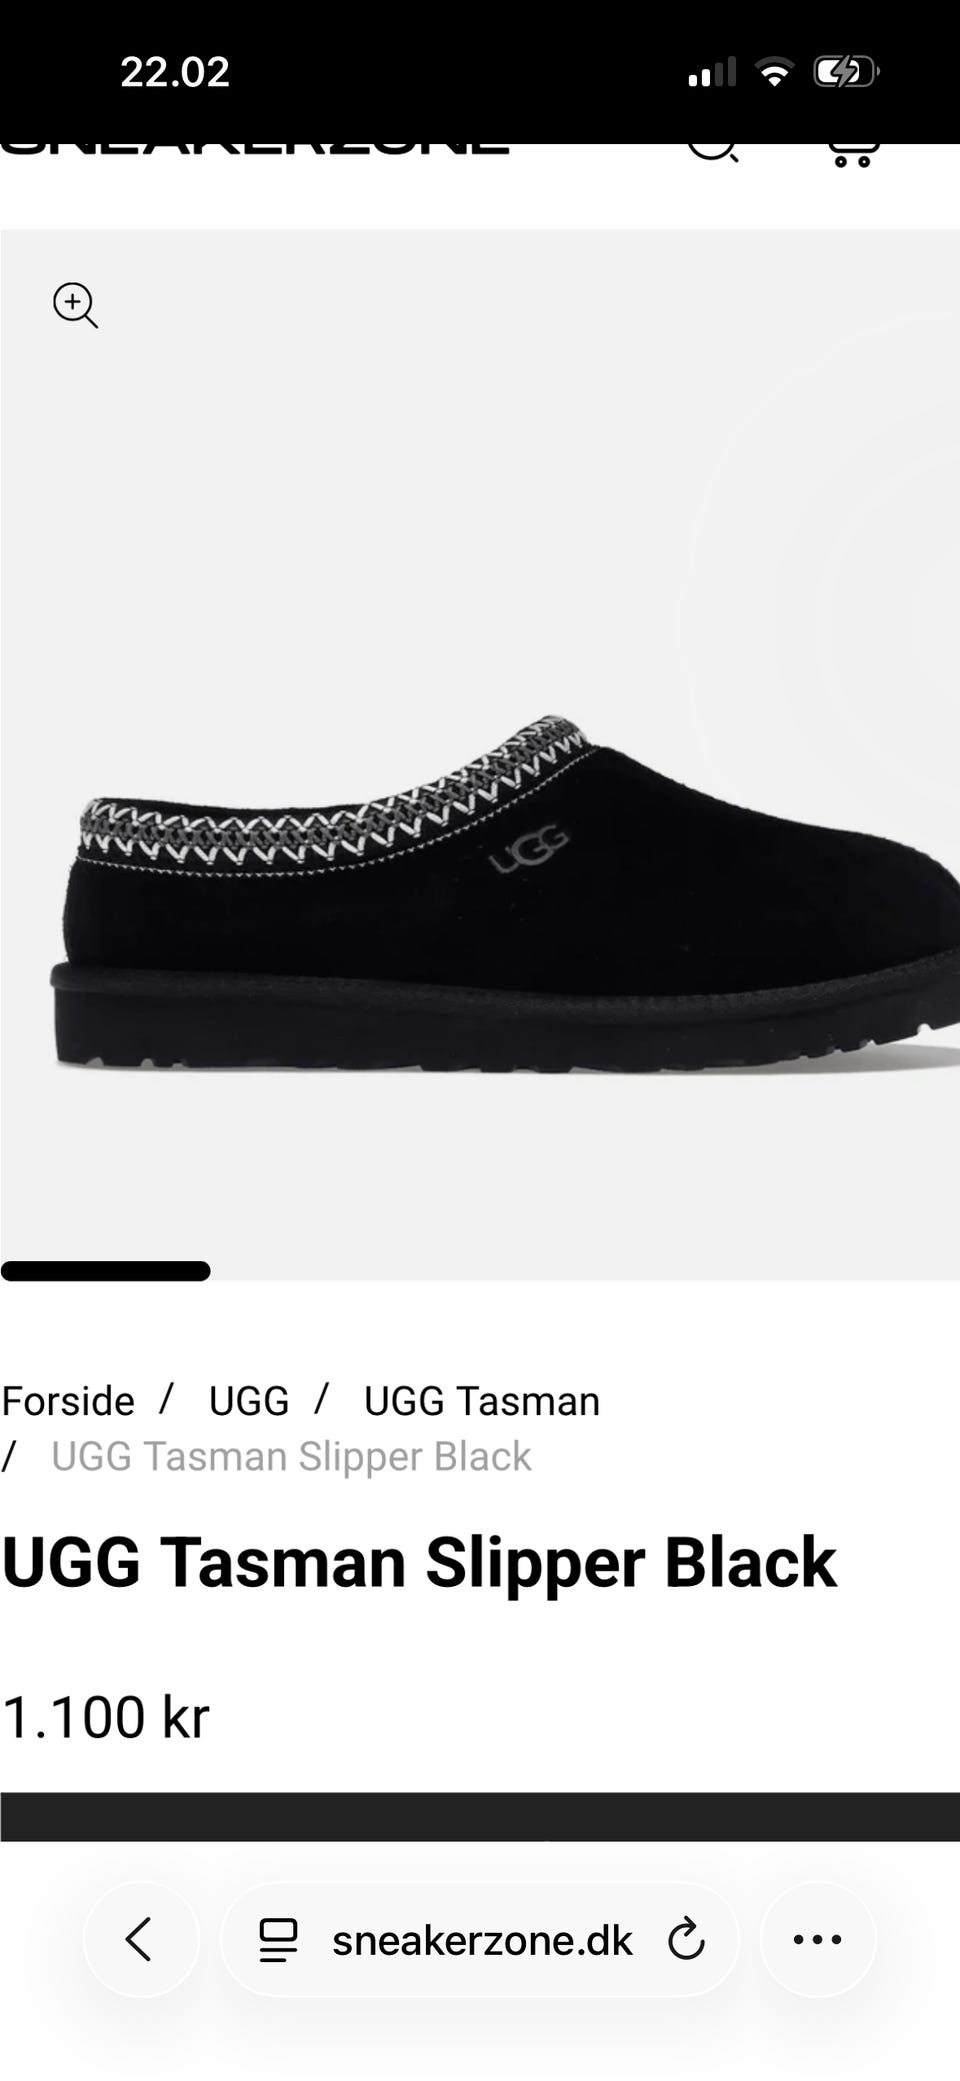Tap the sneakerzone.dk address field

(480, 1940)
